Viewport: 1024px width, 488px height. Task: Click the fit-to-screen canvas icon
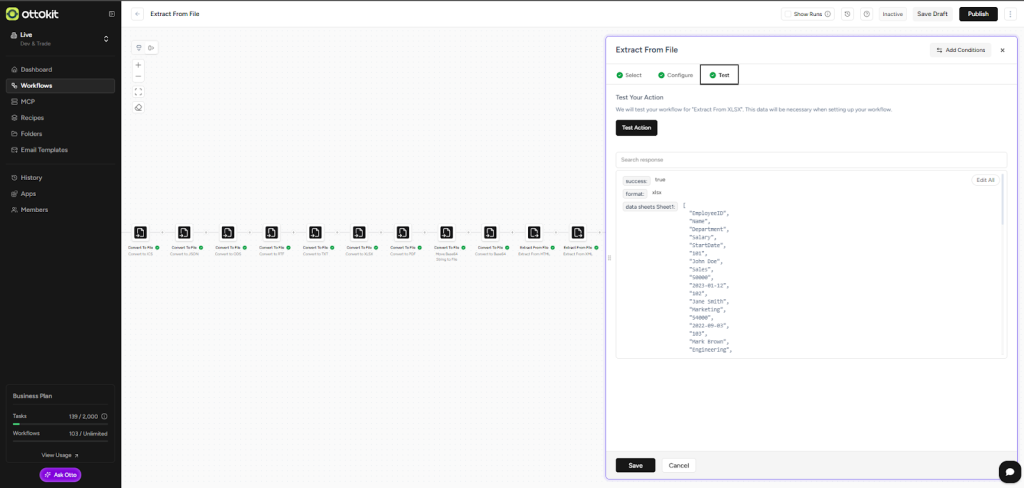click(138, 91)
